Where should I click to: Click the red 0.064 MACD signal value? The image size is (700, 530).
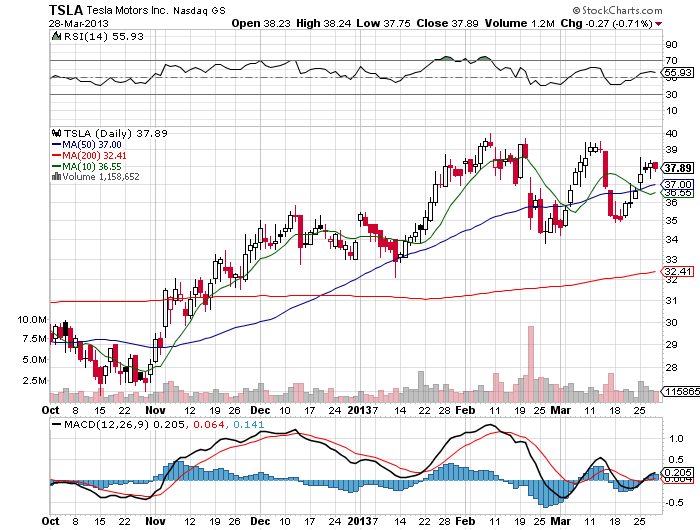click(208, 424)
